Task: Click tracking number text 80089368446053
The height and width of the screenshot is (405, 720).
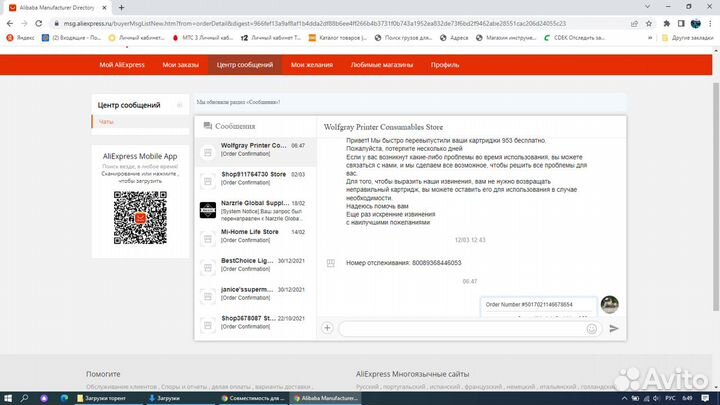Action: [x=437, y=263]
